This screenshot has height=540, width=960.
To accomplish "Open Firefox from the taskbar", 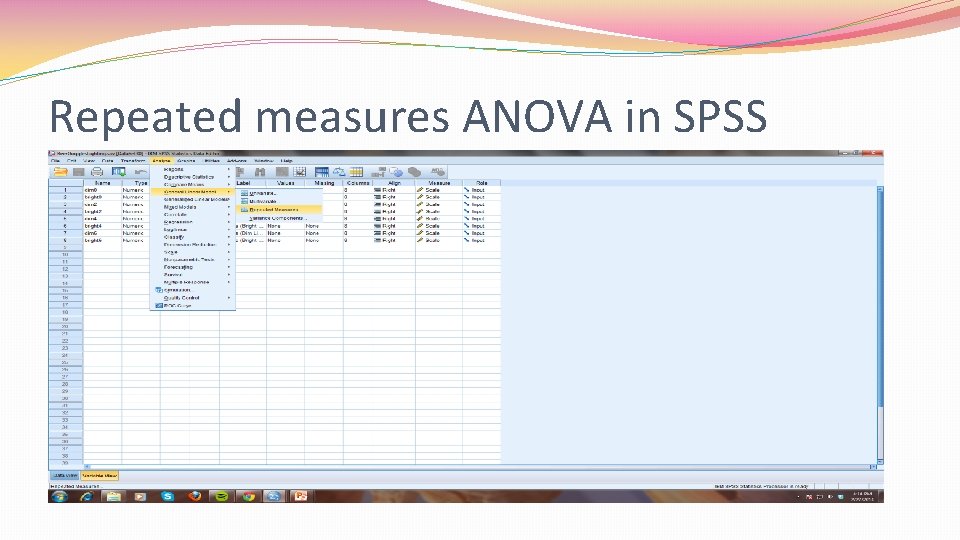I will pos(195,496).
